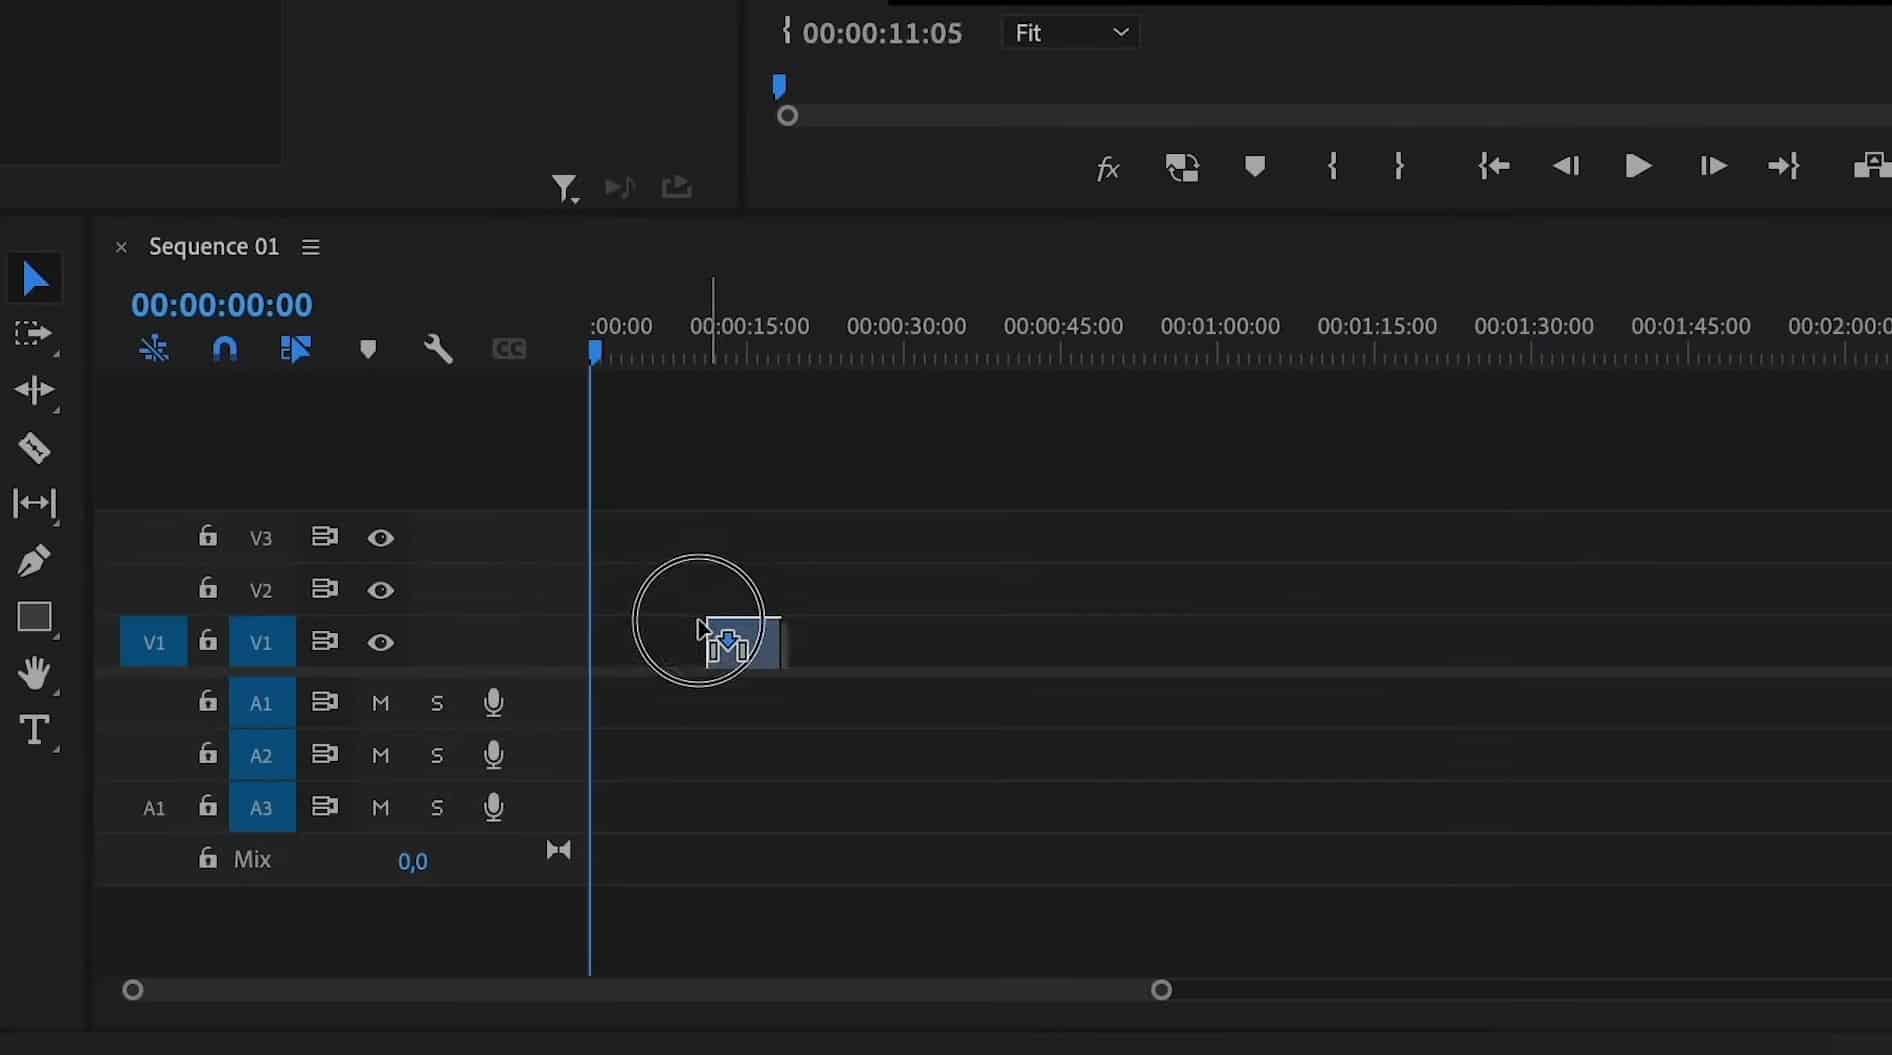Toggle sync lock for V1
Image resolution: width=1892 pixels, height=1055 pixels.
[x=325, y=641]
